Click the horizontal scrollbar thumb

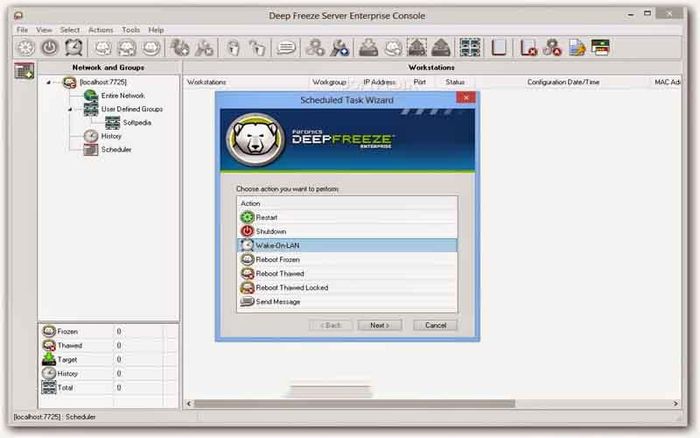click(x=354, y=404)
